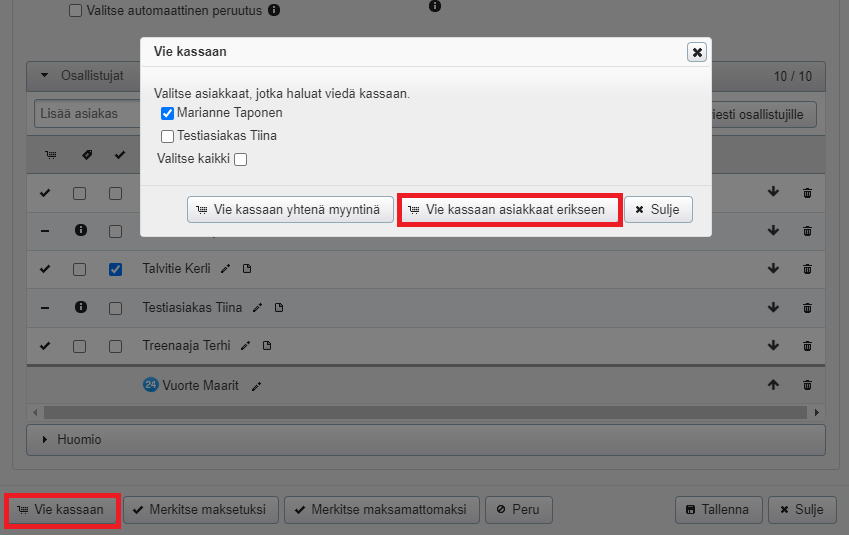This screenshot has width=849, height=535.
Task: Check Testiasiakas Tiina in the dialog
Action: point(167,135)
